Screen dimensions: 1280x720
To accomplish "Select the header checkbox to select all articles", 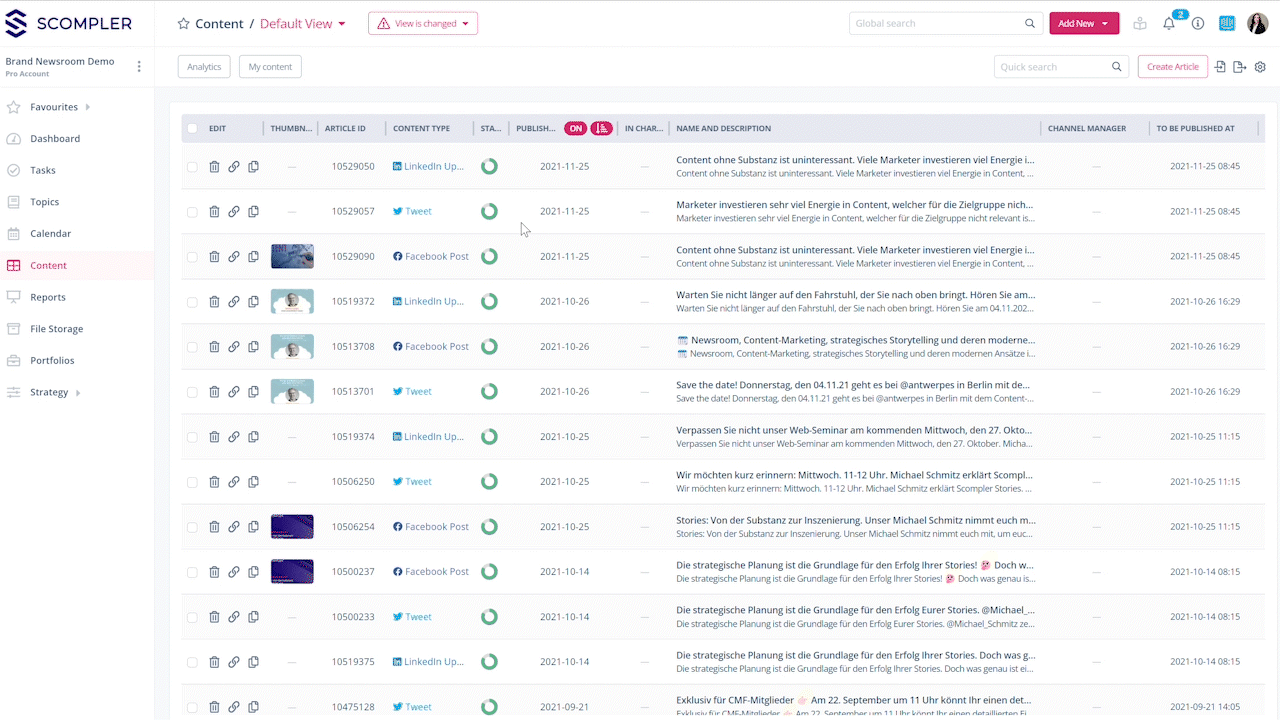I will (192, 128).
